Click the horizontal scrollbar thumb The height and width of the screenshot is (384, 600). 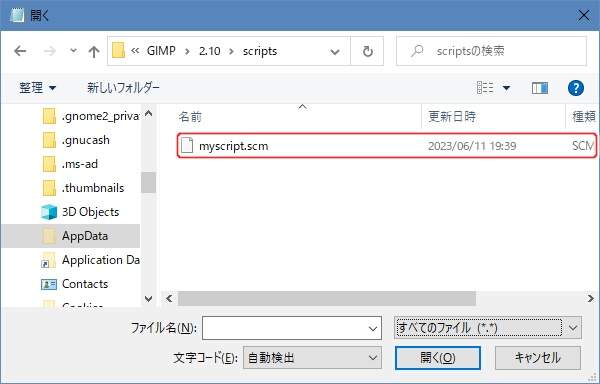[x=327, y=298]
